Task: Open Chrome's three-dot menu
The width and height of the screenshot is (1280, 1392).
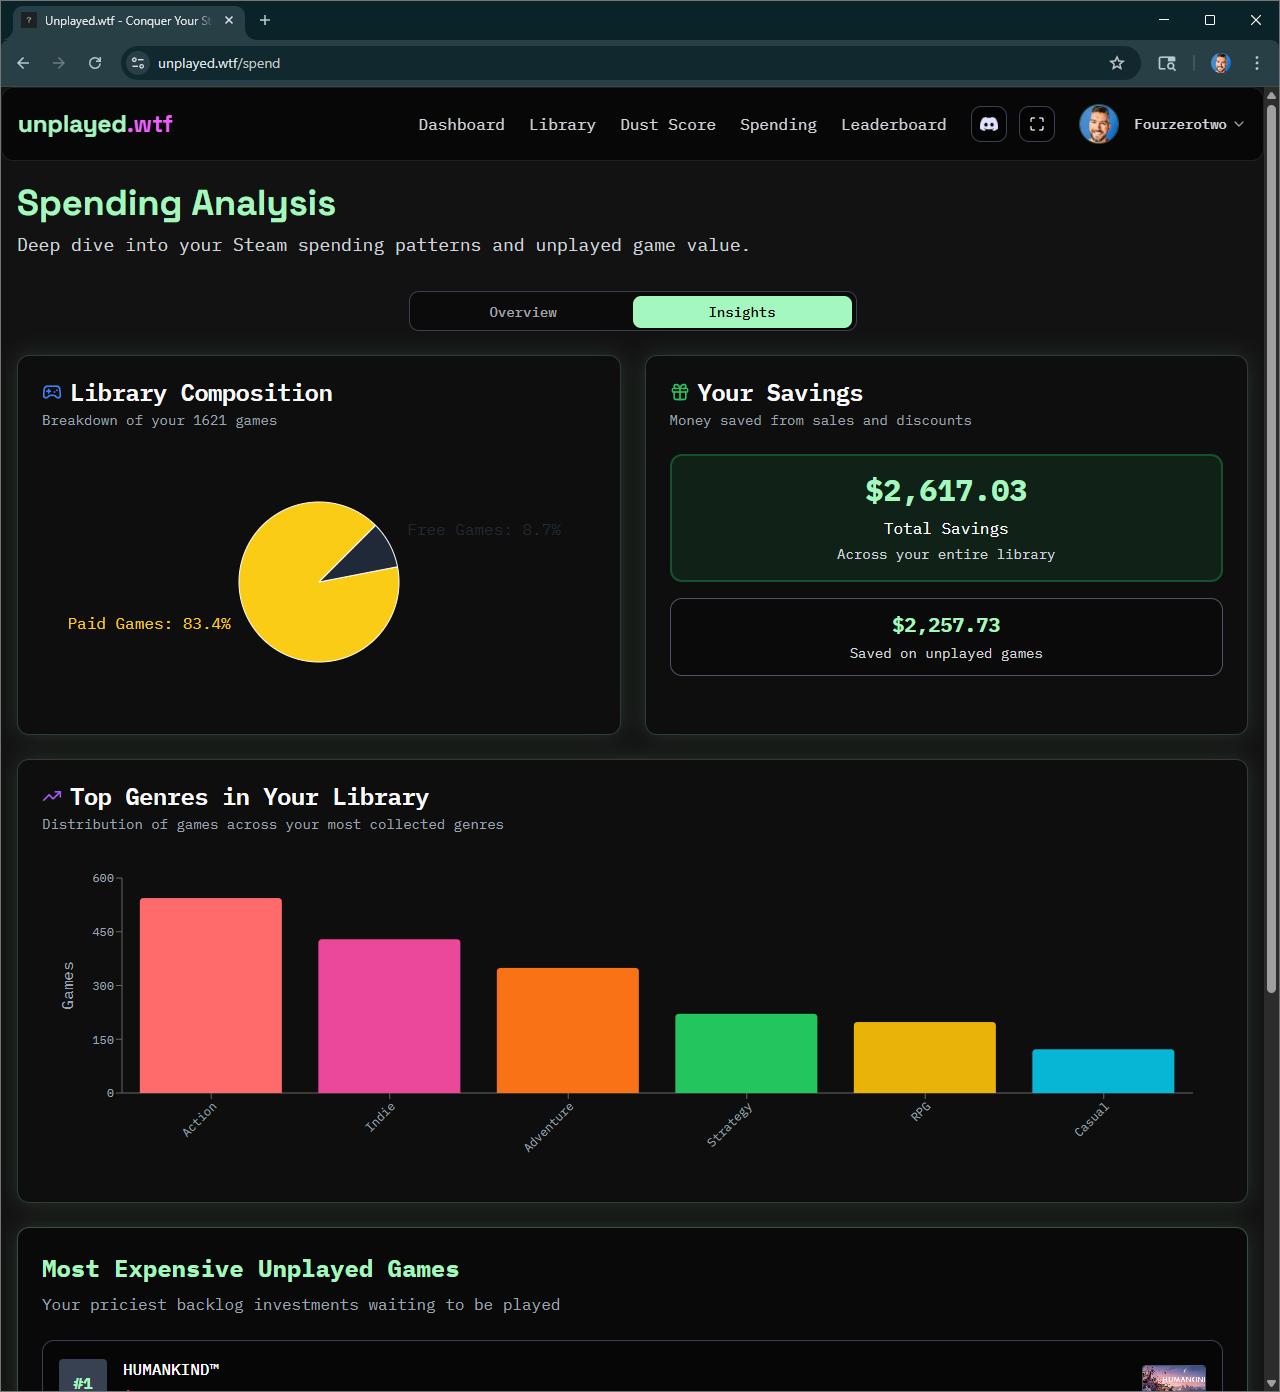Action: point(1257,63)
